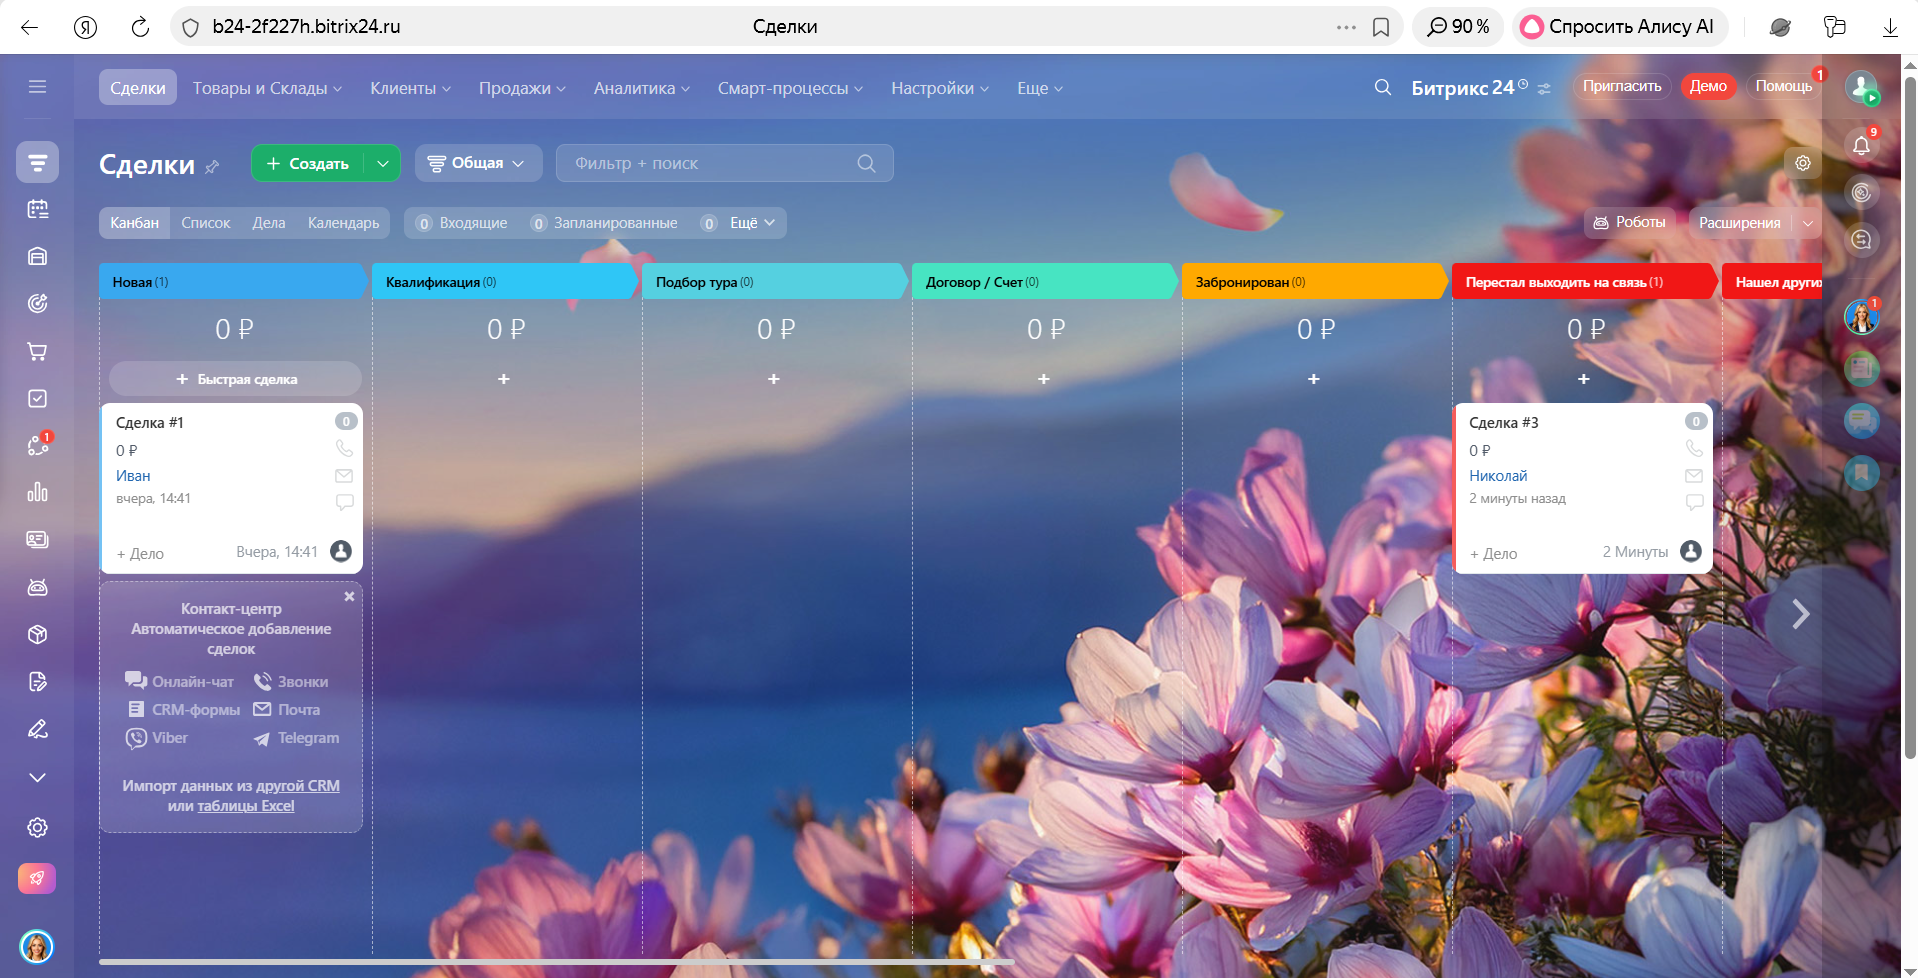Screen dimensions: 1918x978
Task: Open the Общая pipeline dropdown
Action: coord(478,163)
